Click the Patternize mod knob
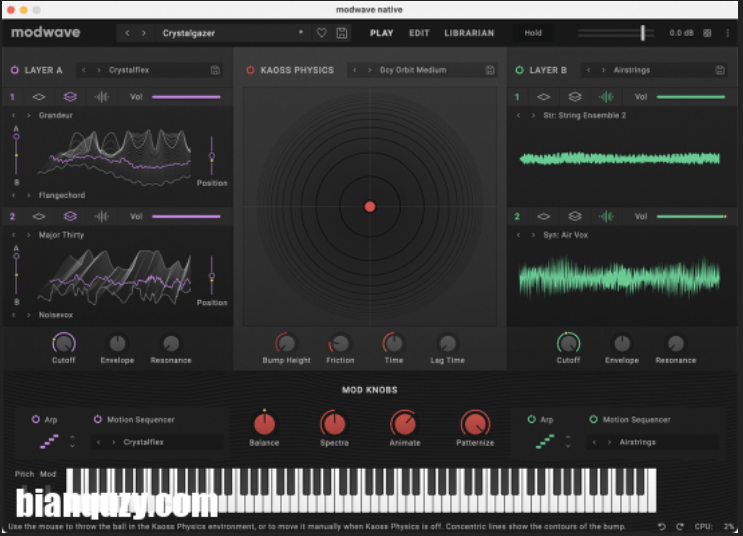 point(475,423)
